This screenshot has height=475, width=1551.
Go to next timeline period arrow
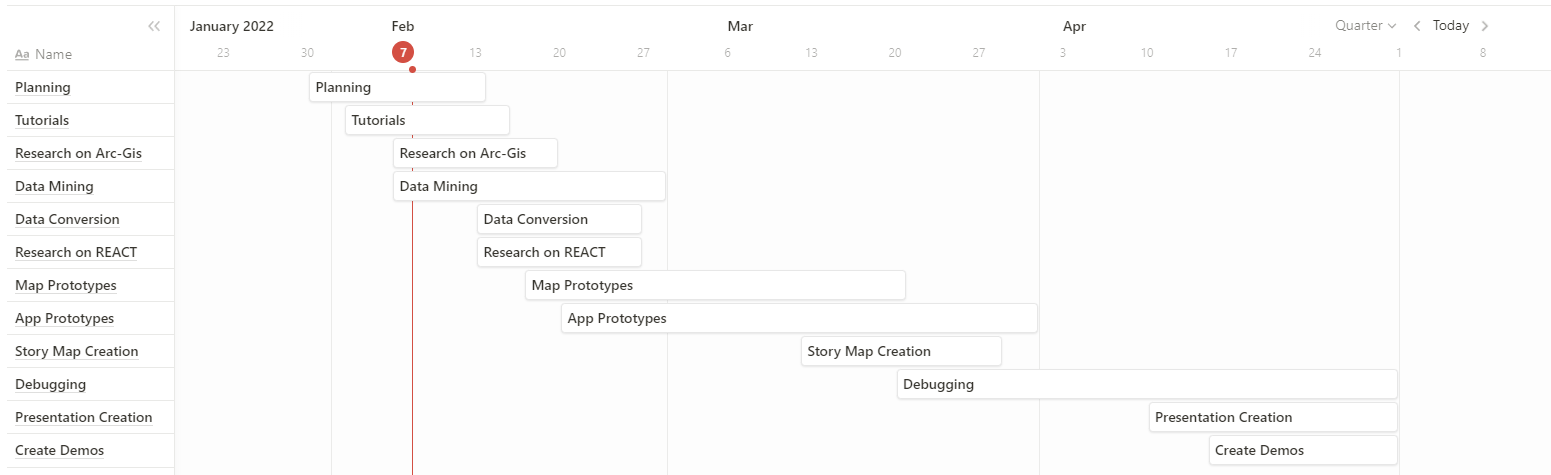click(1485, 26)
